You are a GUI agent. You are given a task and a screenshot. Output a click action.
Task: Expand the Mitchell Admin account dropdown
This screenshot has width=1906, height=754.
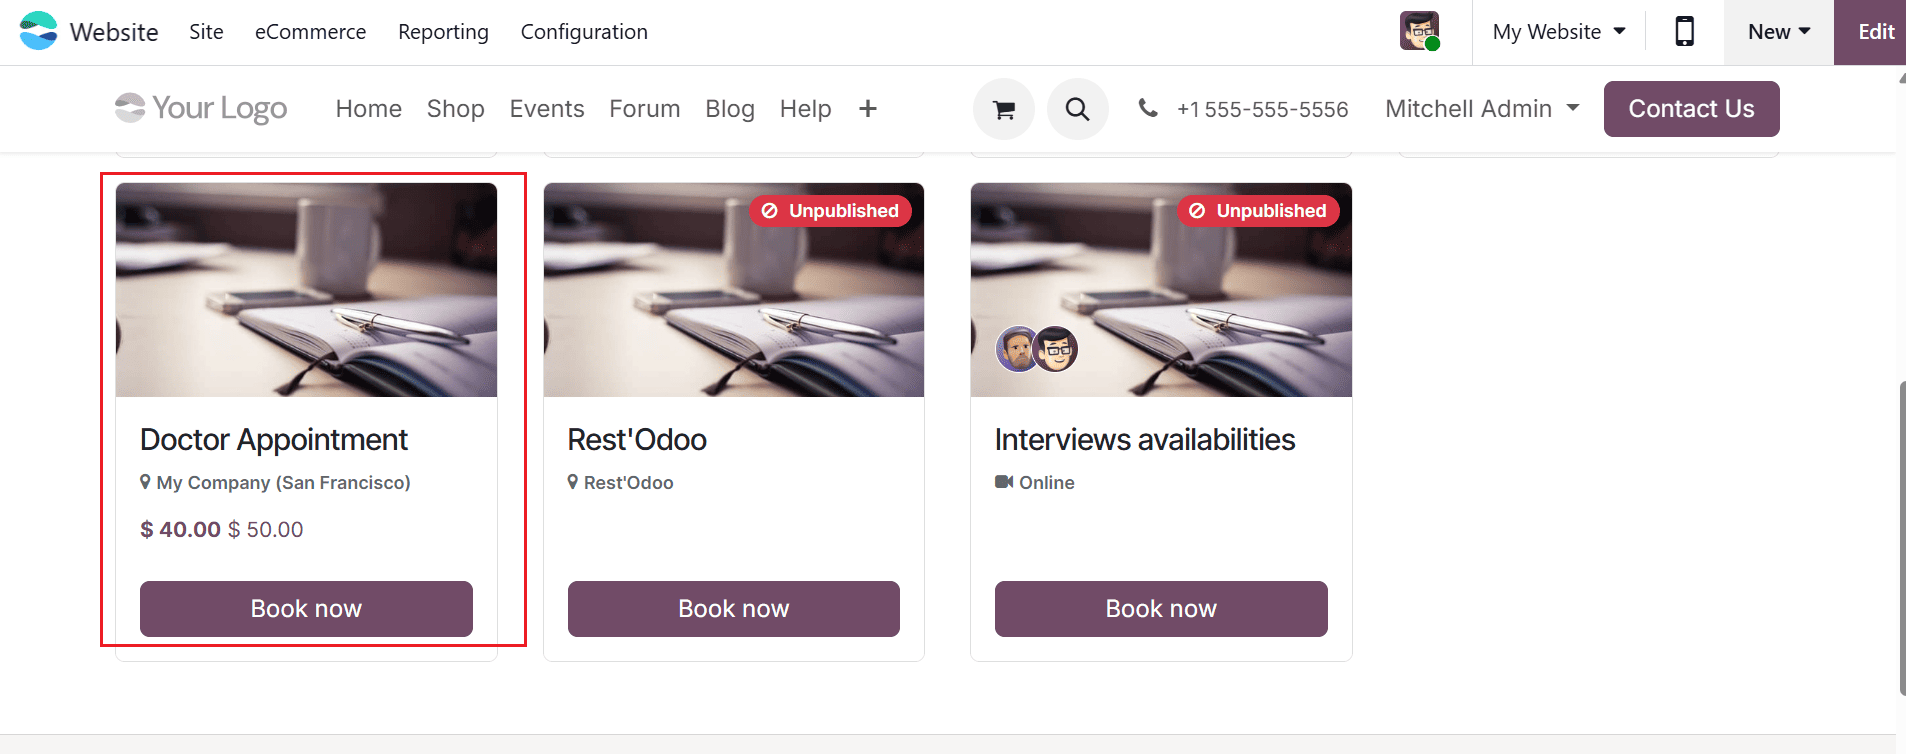(1480, 108)
